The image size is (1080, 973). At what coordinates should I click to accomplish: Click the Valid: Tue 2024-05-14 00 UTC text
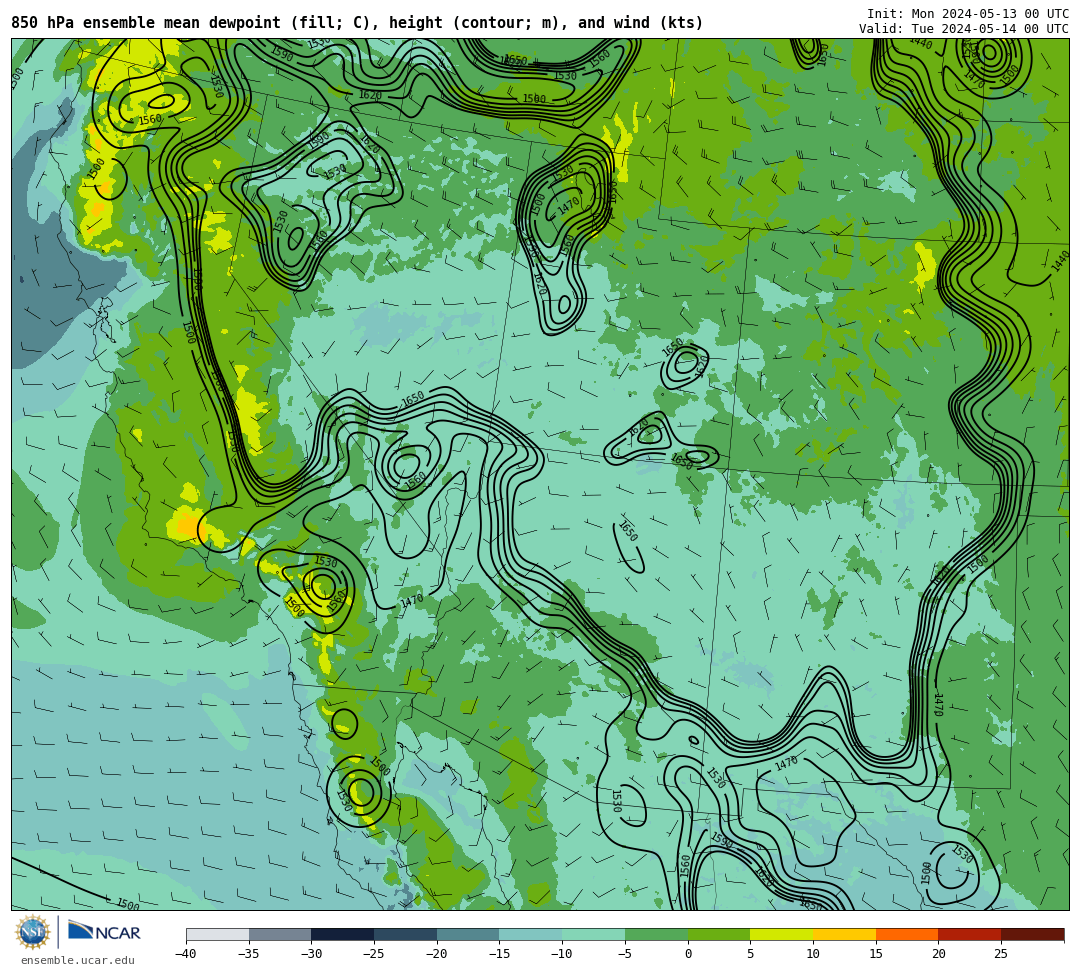pyautogui.click(x=964, y=28)
